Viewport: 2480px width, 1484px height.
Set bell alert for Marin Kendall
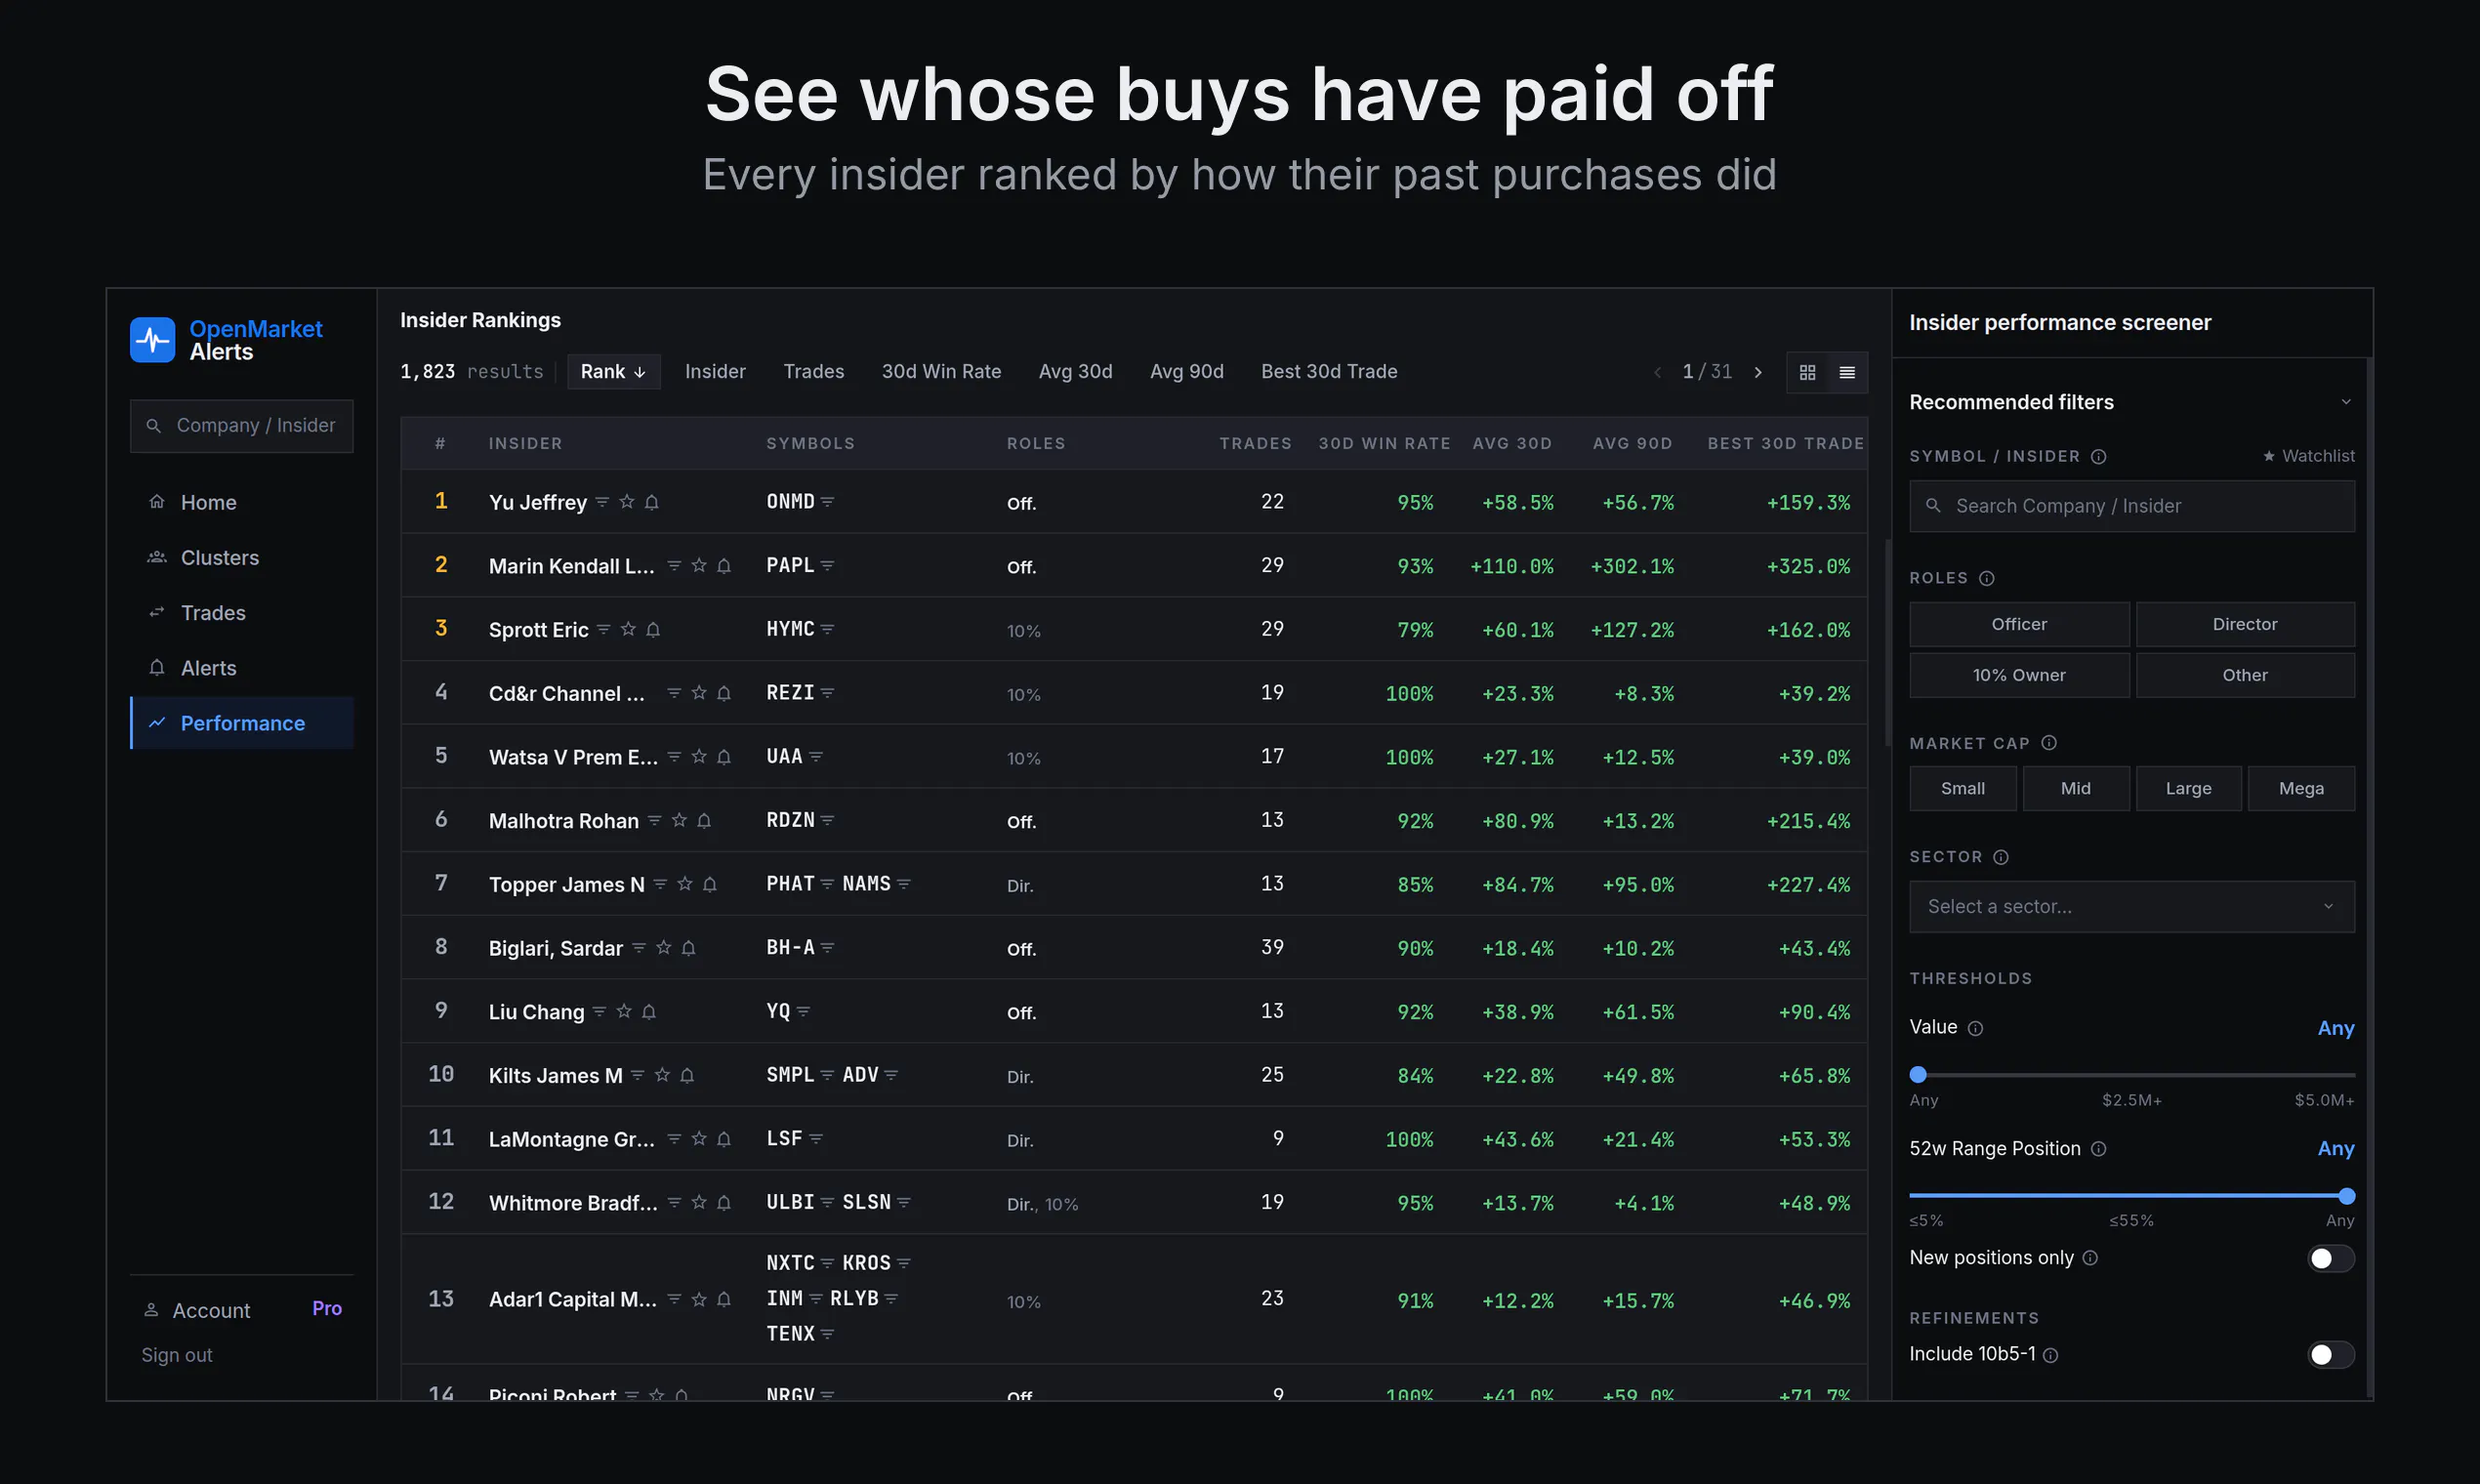click(724, 566)
